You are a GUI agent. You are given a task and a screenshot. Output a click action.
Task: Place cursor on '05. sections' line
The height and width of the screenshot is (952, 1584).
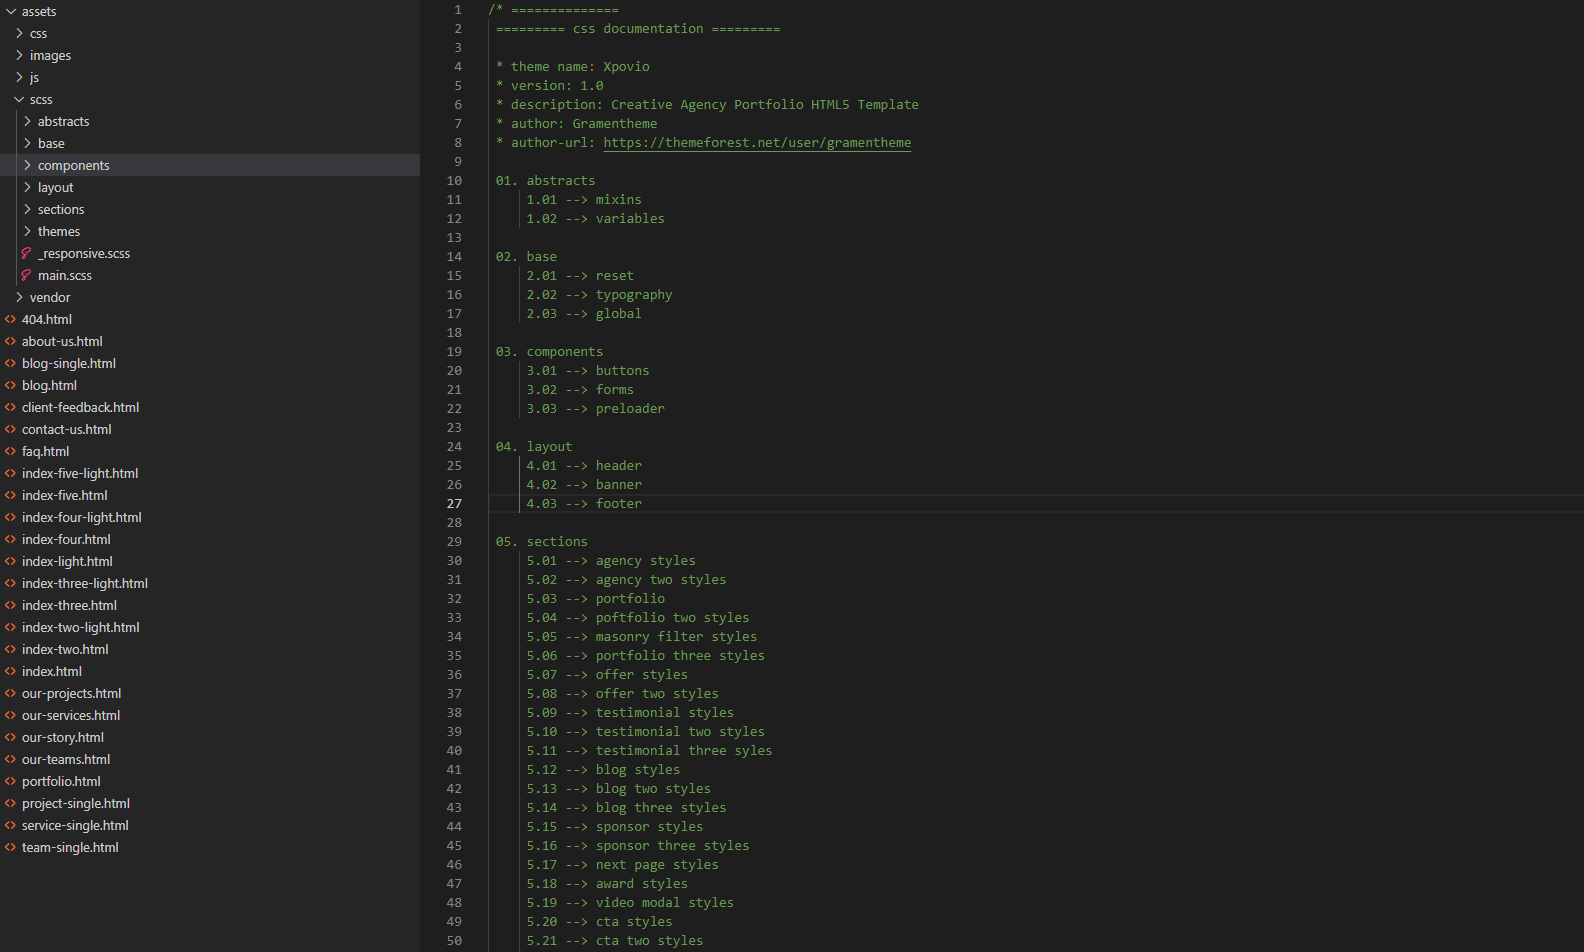pos(541,542)
